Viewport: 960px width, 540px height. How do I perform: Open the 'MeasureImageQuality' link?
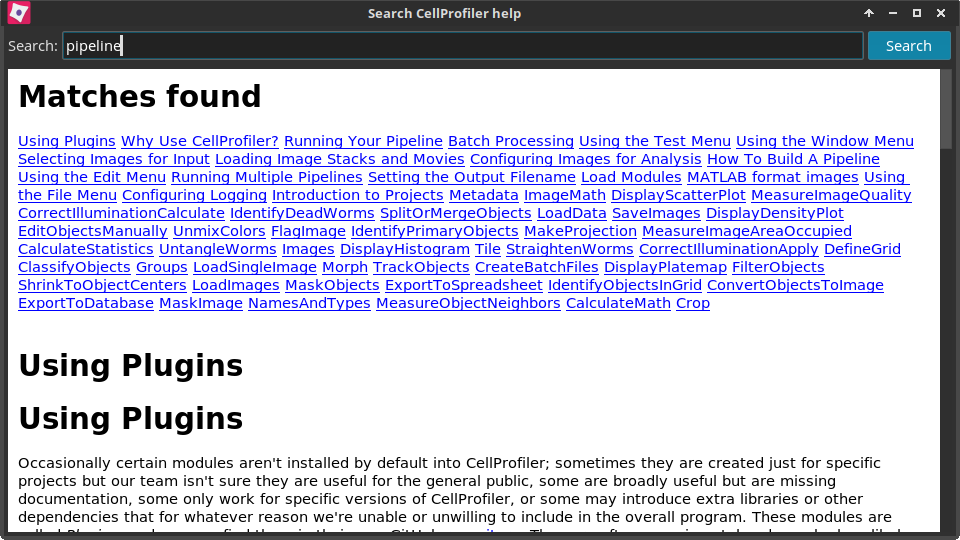tap(831, 195)
